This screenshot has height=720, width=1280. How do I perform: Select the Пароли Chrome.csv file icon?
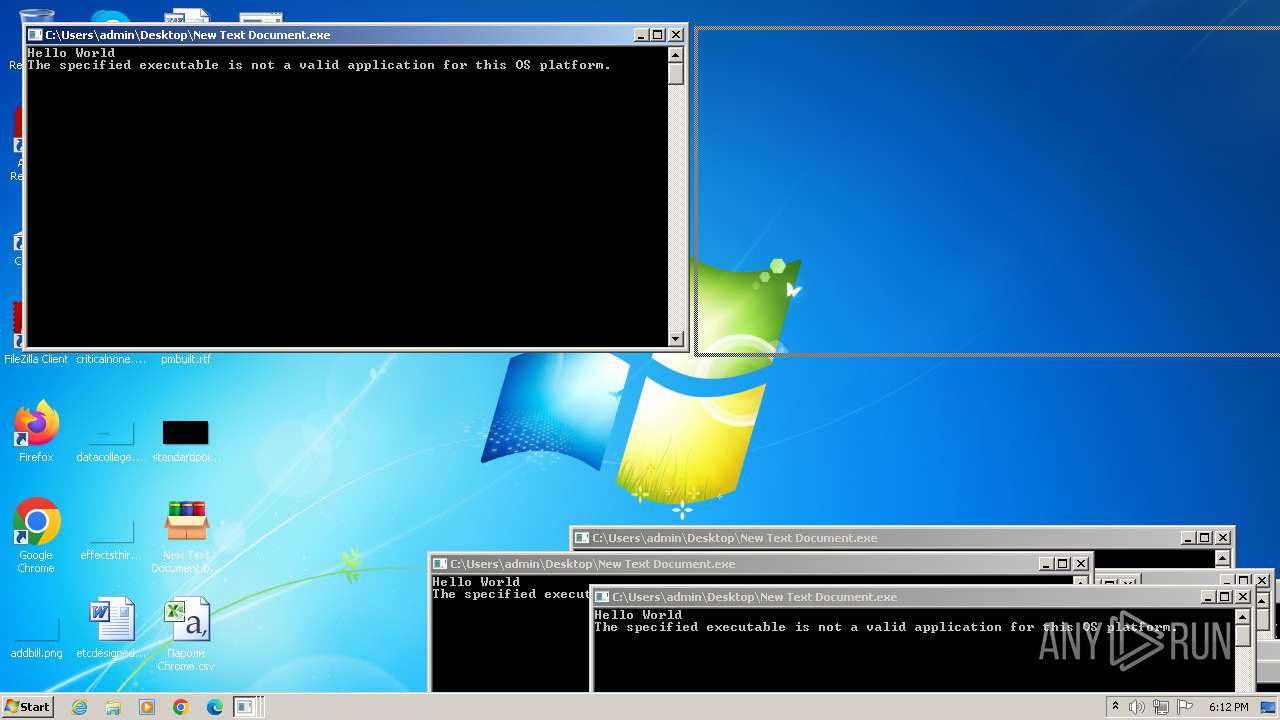pyautogui.click(x=186, y=620)
